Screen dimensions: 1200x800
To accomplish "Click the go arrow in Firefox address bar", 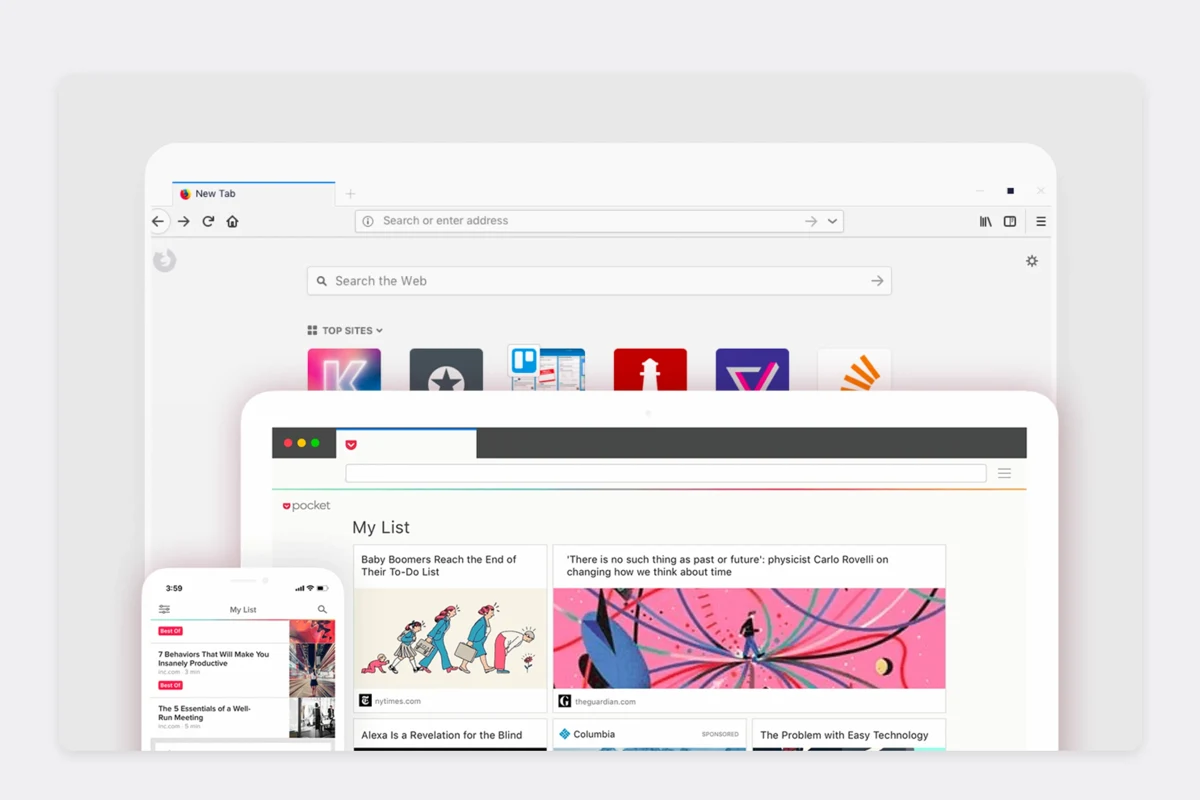I will (811, 221).
